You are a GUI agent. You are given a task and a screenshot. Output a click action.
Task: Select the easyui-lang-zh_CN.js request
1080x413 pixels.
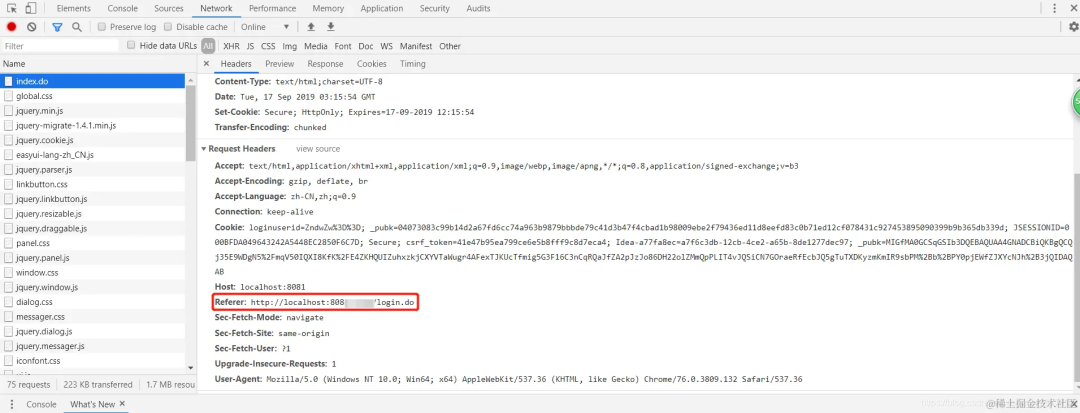[x=93, y=154]
